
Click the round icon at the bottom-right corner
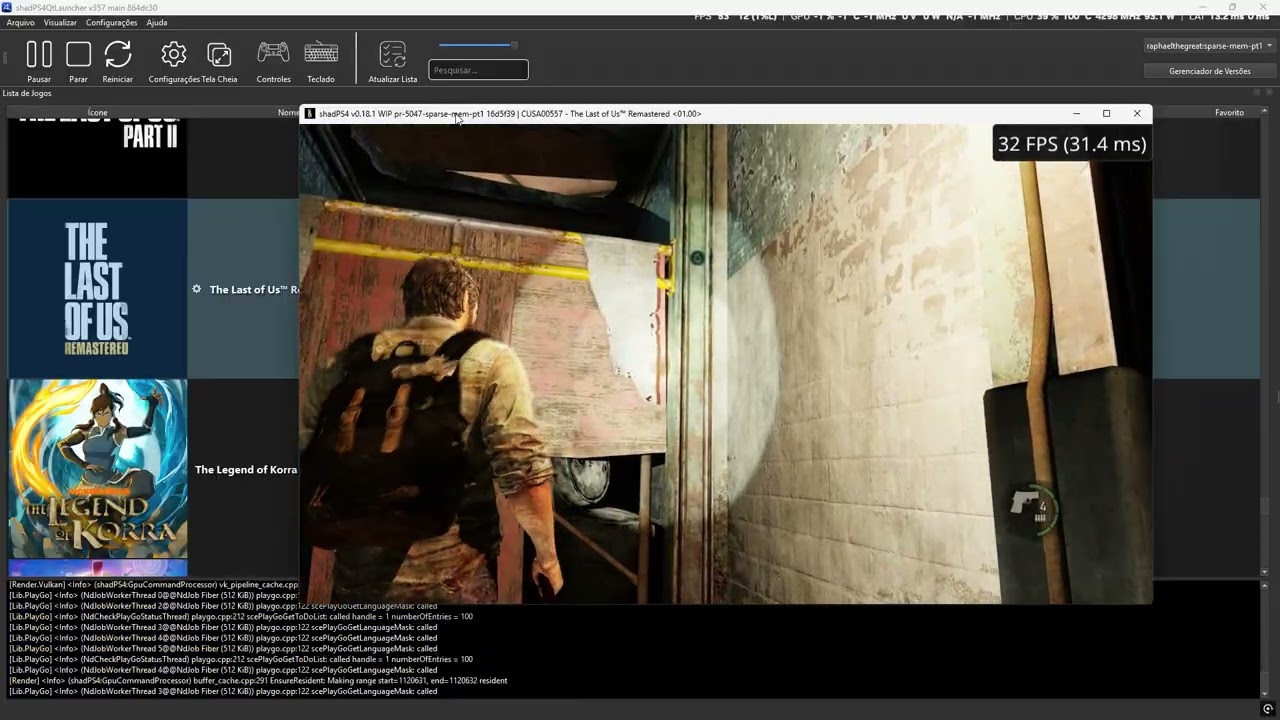tap(1268, 709)
